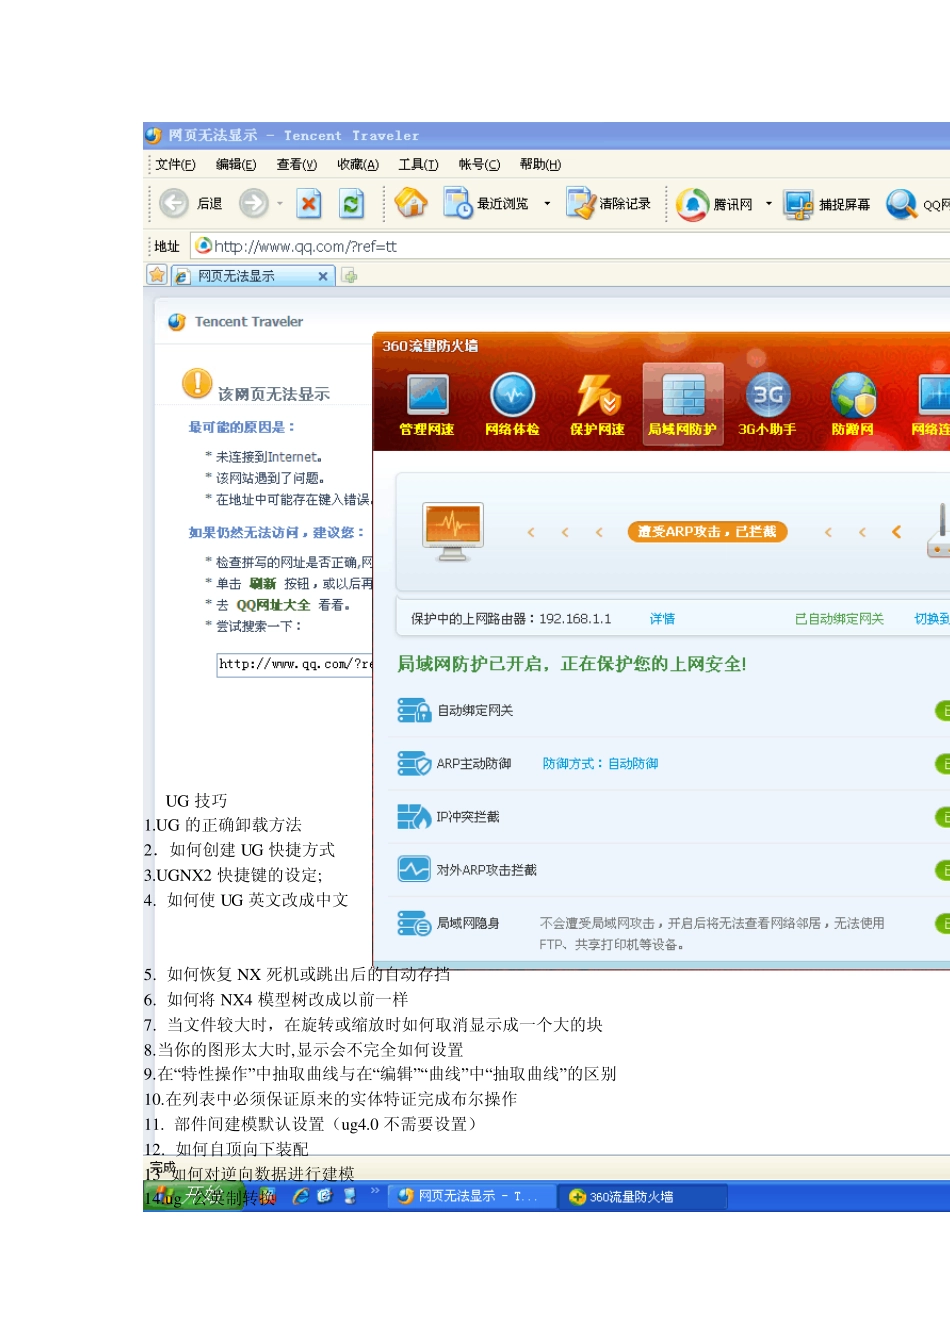This screenshot has width=950, height=1344.
Task: Capture screen with 捕捉屏幕
Action: click(827, 204)
